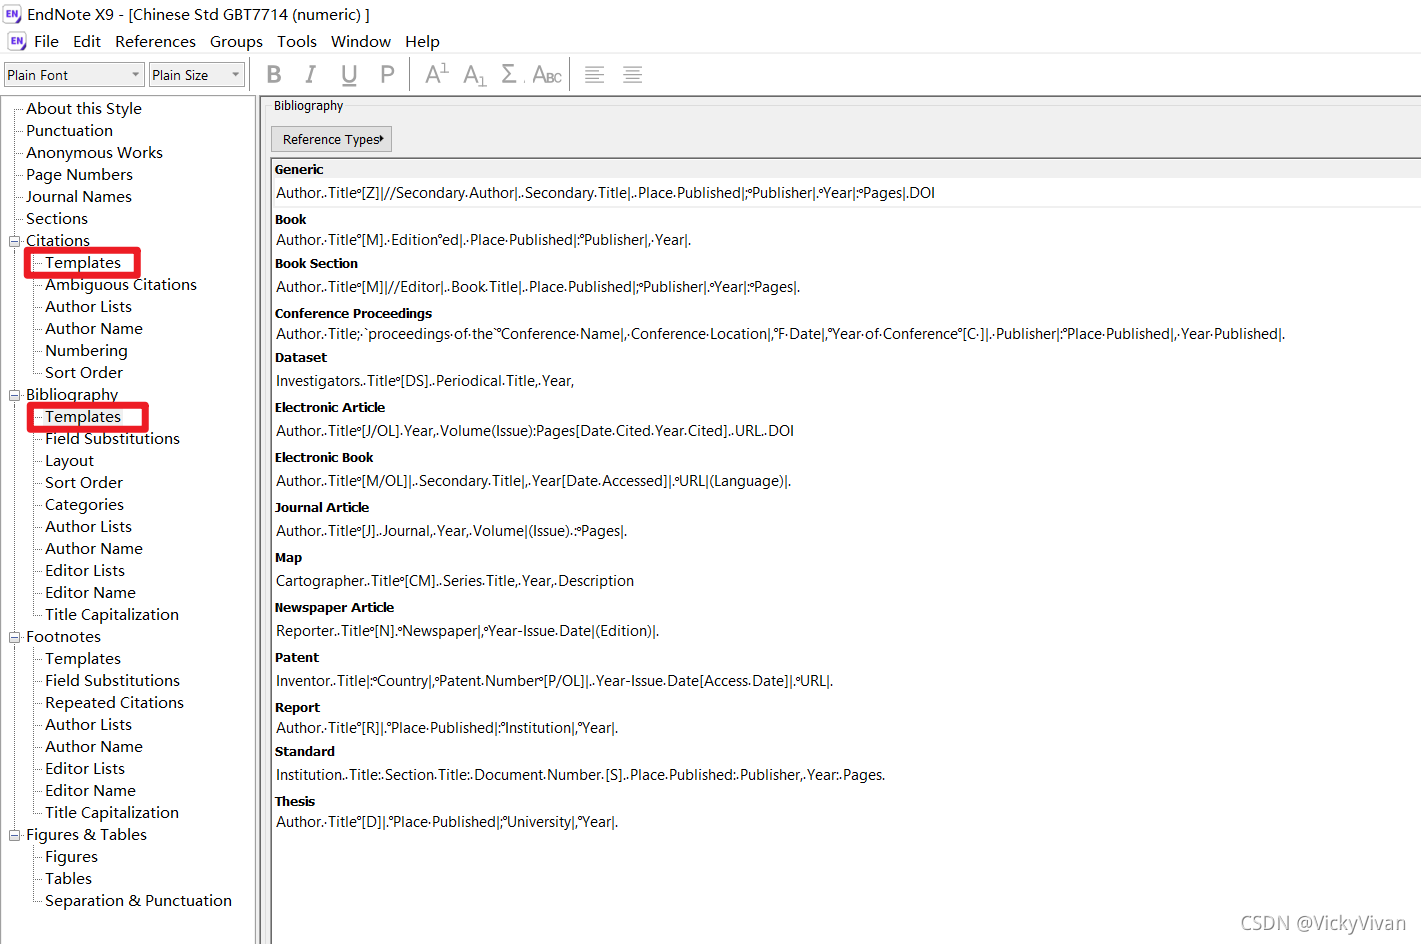Select About this Style
Image resolution: width=1421 pixels, height=944 pixels.
pyautogui.click(x=84, y=108)
